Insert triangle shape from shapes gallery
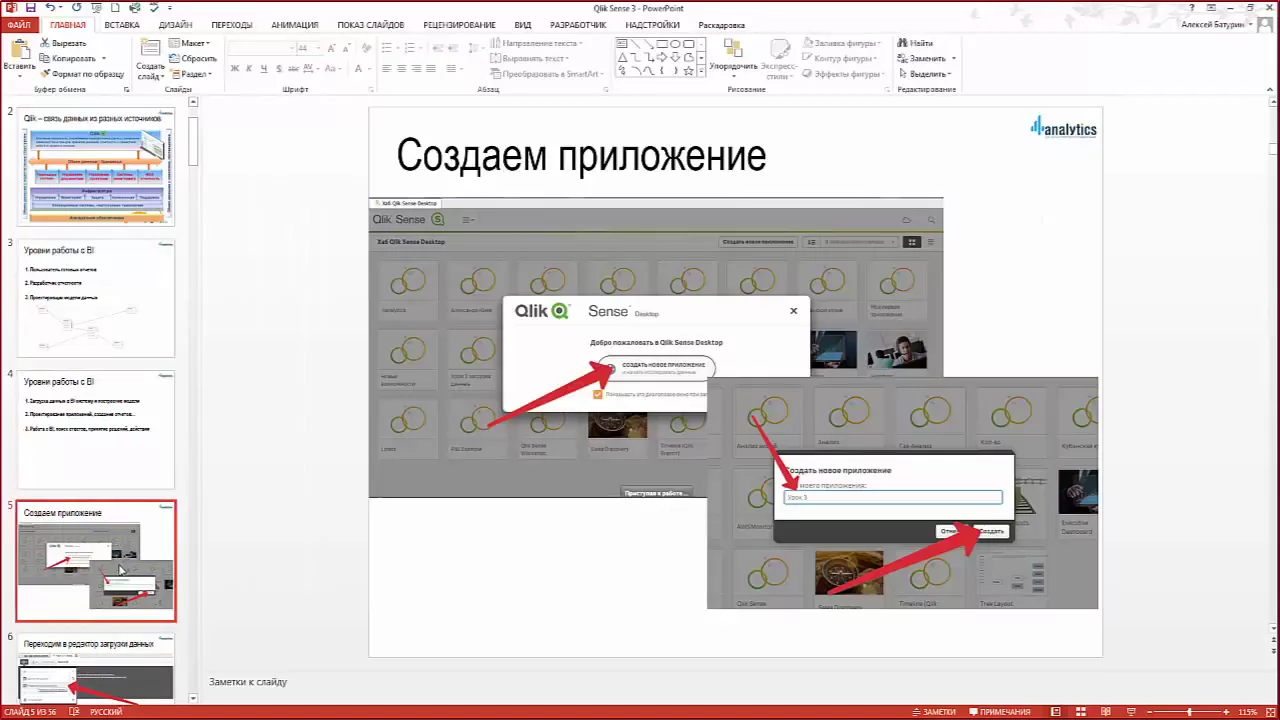The image size is (1280, 720). pyautogui.click(x=623, y=58)
